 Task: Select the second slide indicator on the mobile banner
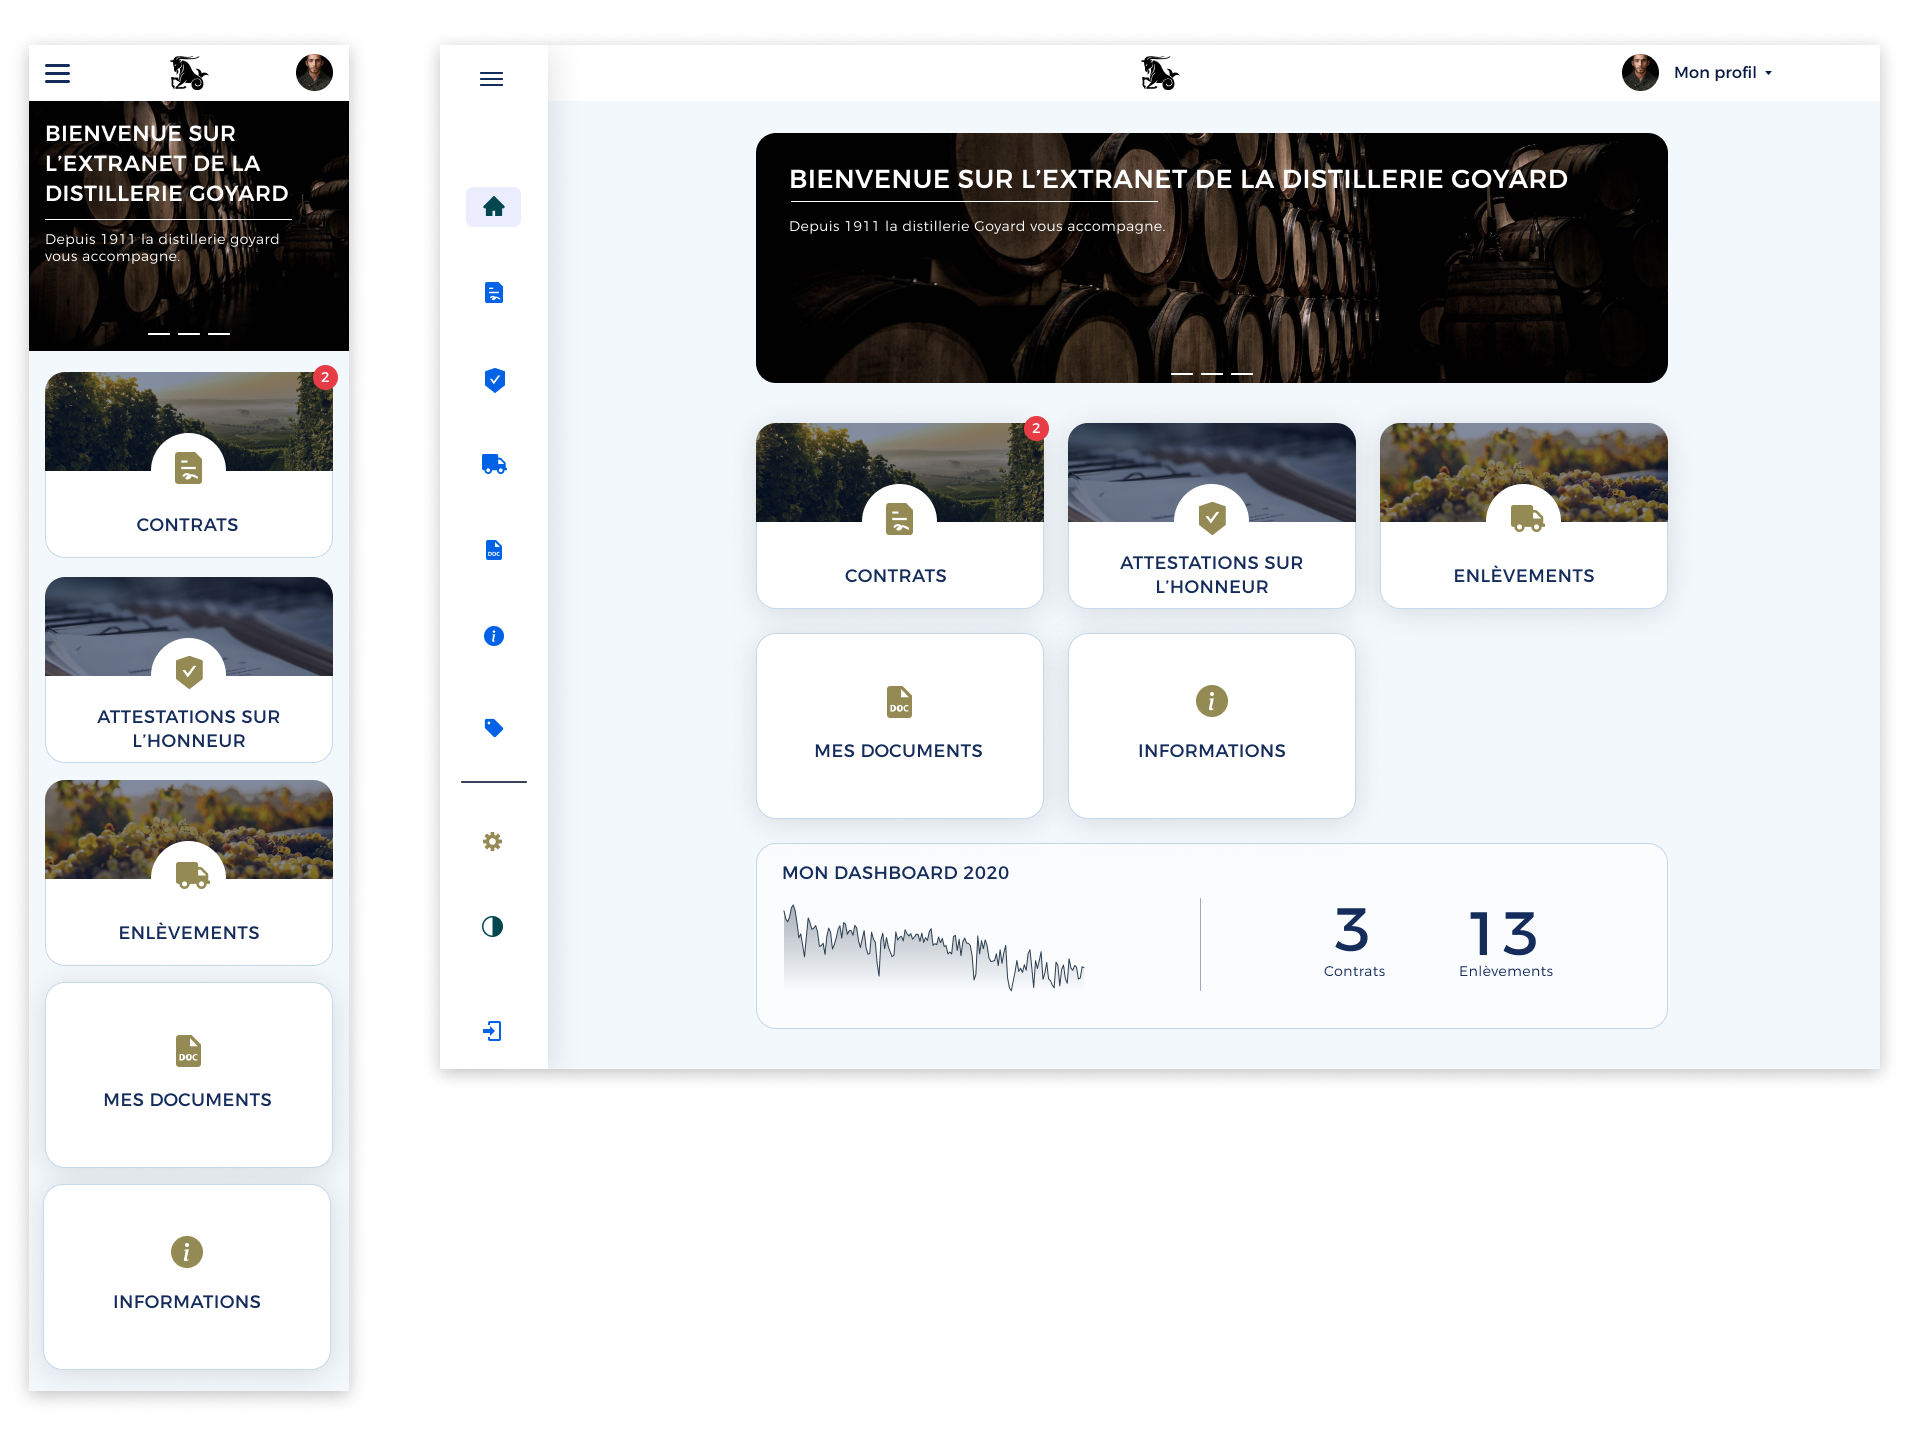point(188,333)
